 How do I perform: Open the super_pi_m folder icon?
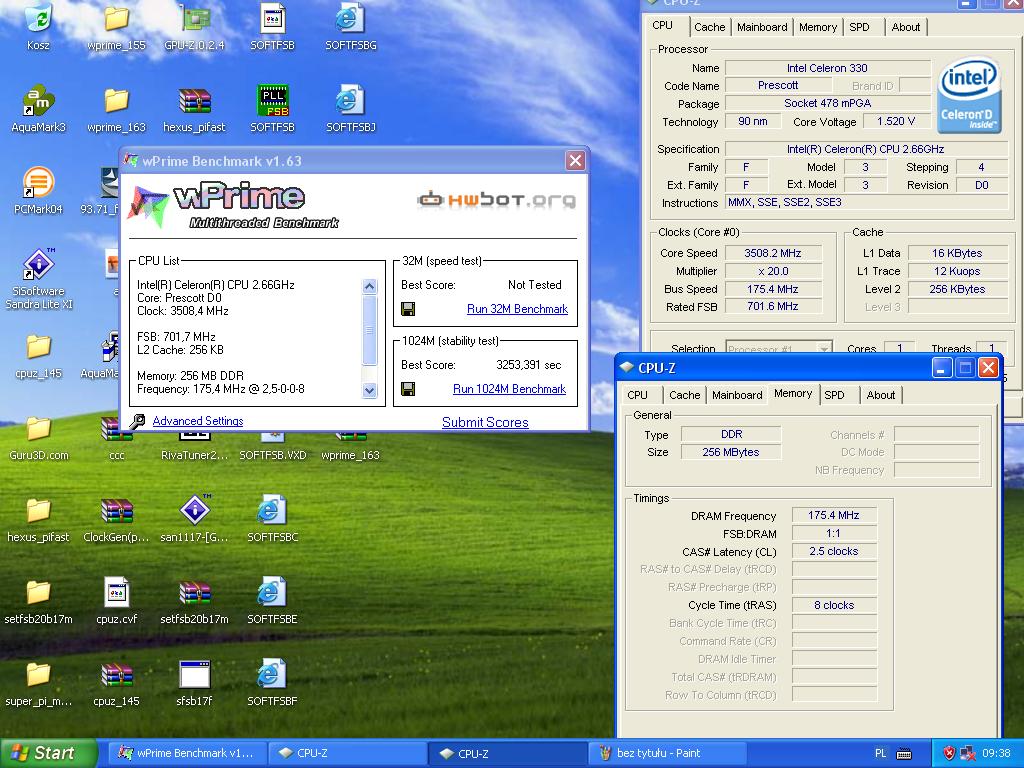coord(39,675)
